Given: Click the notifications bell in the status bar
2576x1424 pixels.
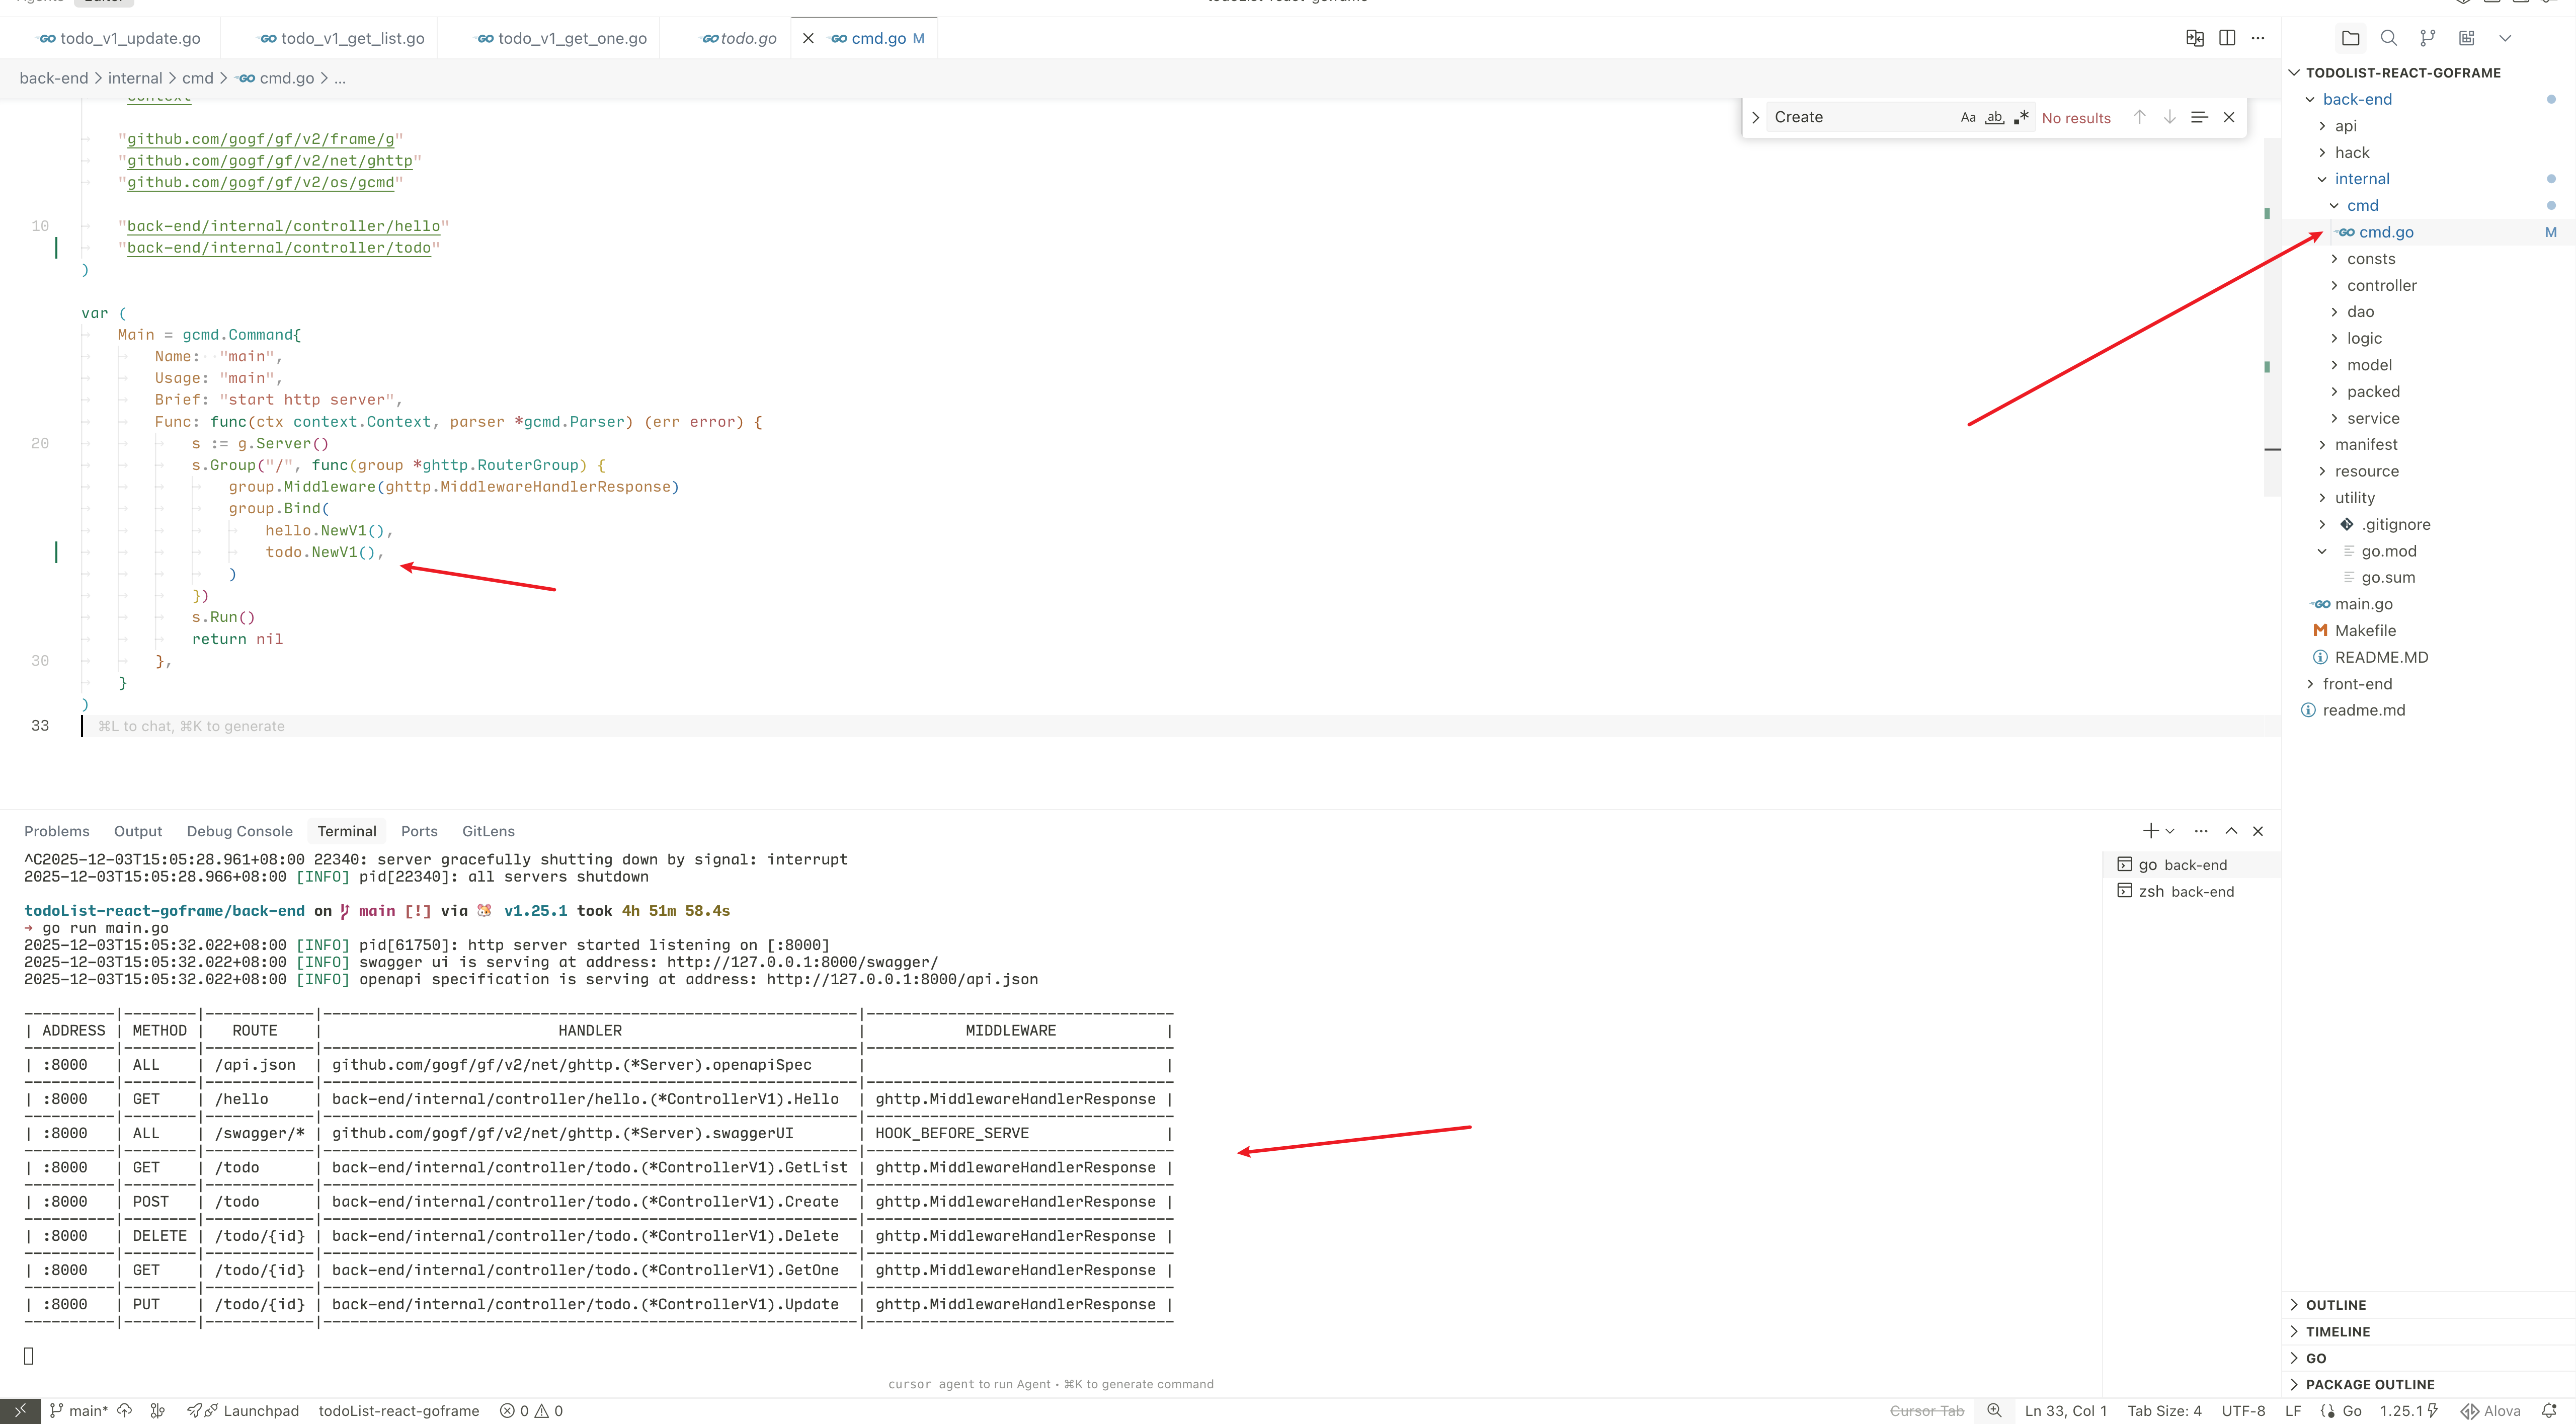Looking at the screenshot, I should (2549, 1411).
